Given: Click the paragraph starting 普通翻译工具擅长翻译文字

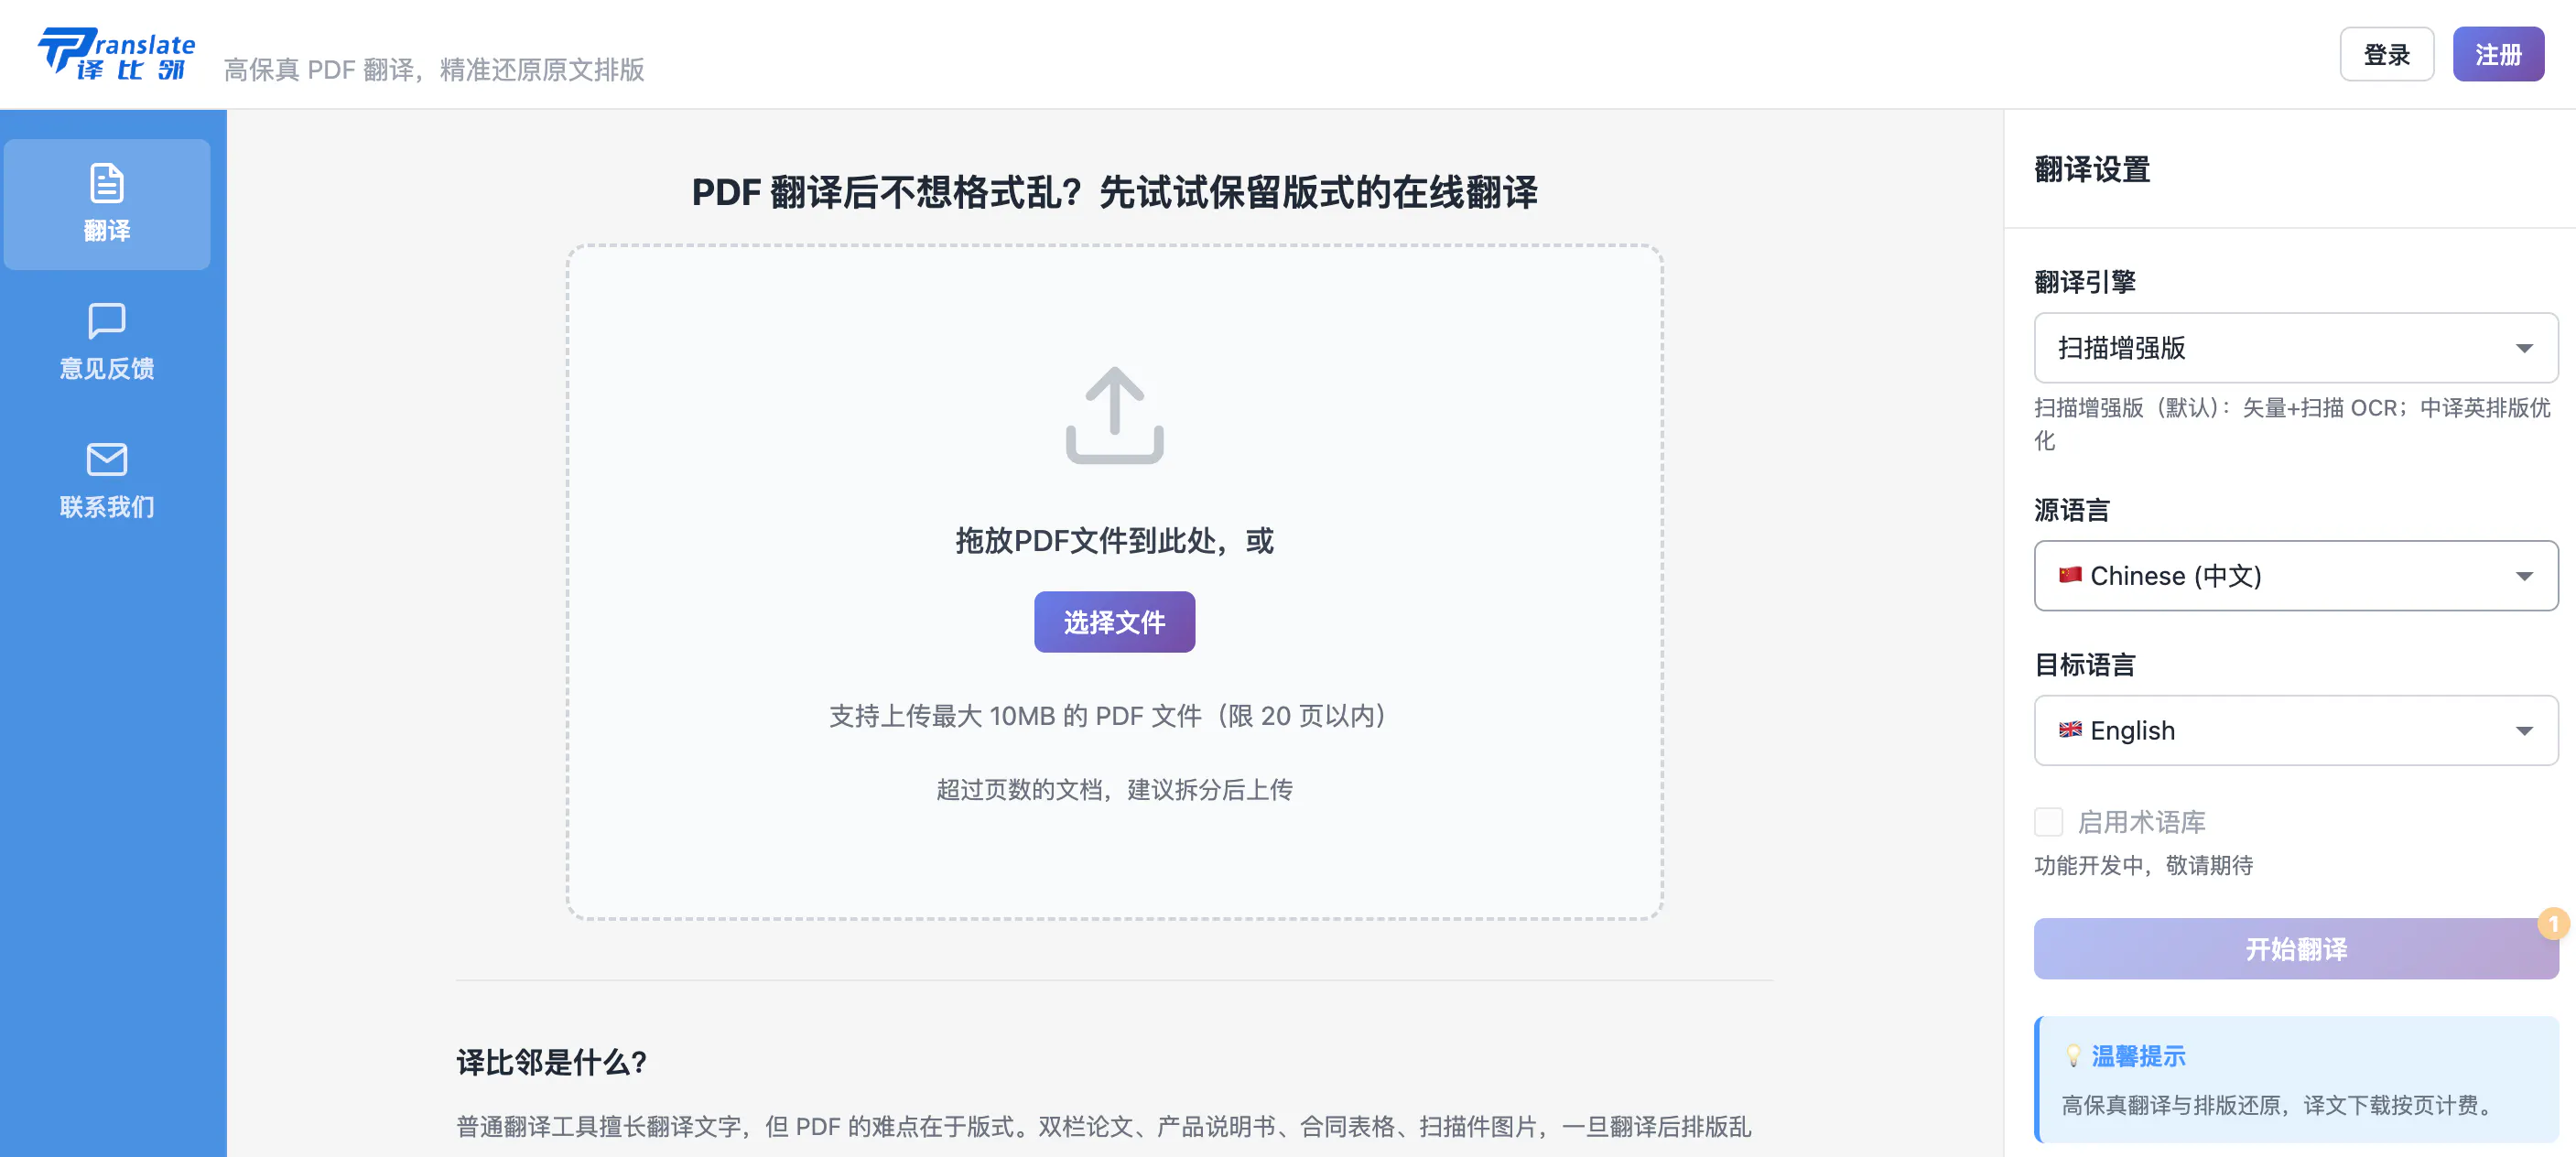Looking at the screenshot, I should [1104, 1127].
